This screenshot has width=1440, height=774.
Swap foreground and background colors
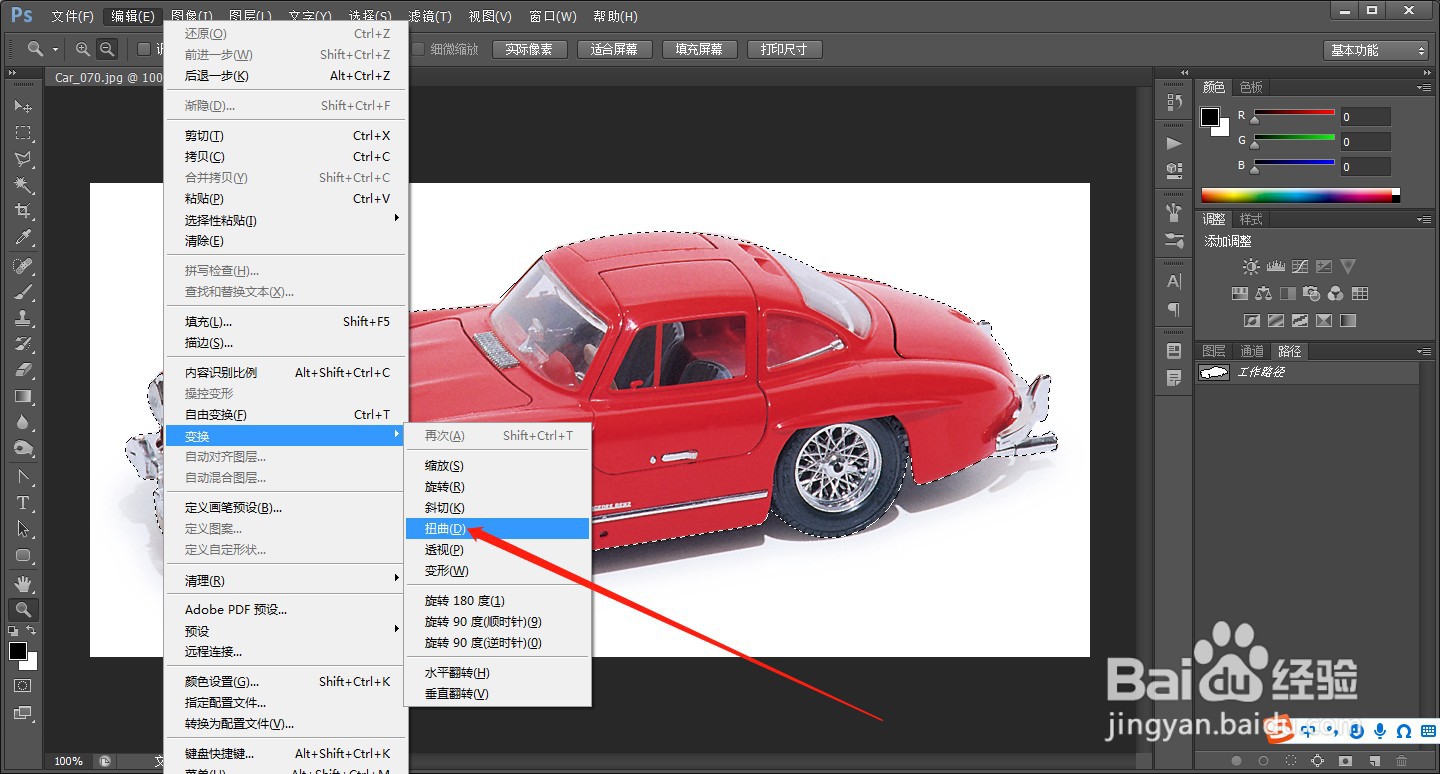[x=32, y=631]
